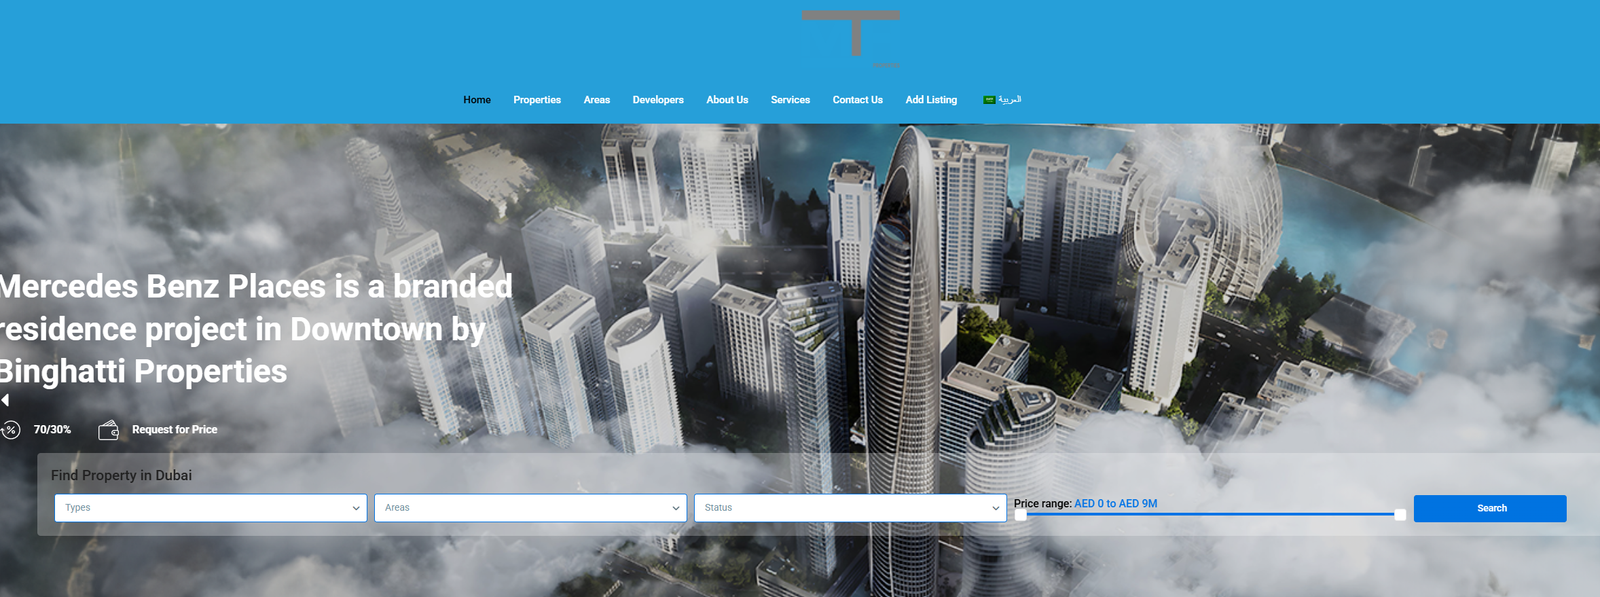Open the Properties menu
1600x597 pixels.
(x=537, y=100)
